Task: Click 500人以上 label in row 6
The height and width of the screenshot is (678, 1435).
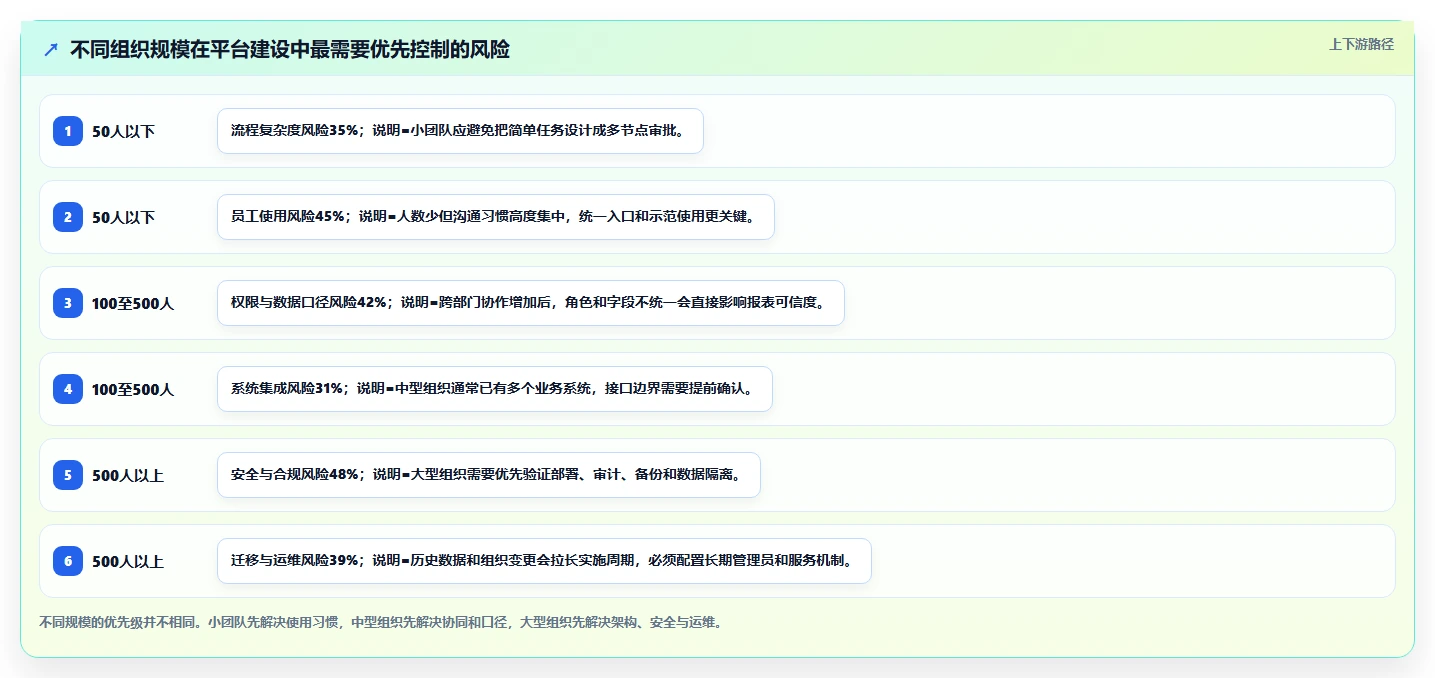Action: coord(128,561)
